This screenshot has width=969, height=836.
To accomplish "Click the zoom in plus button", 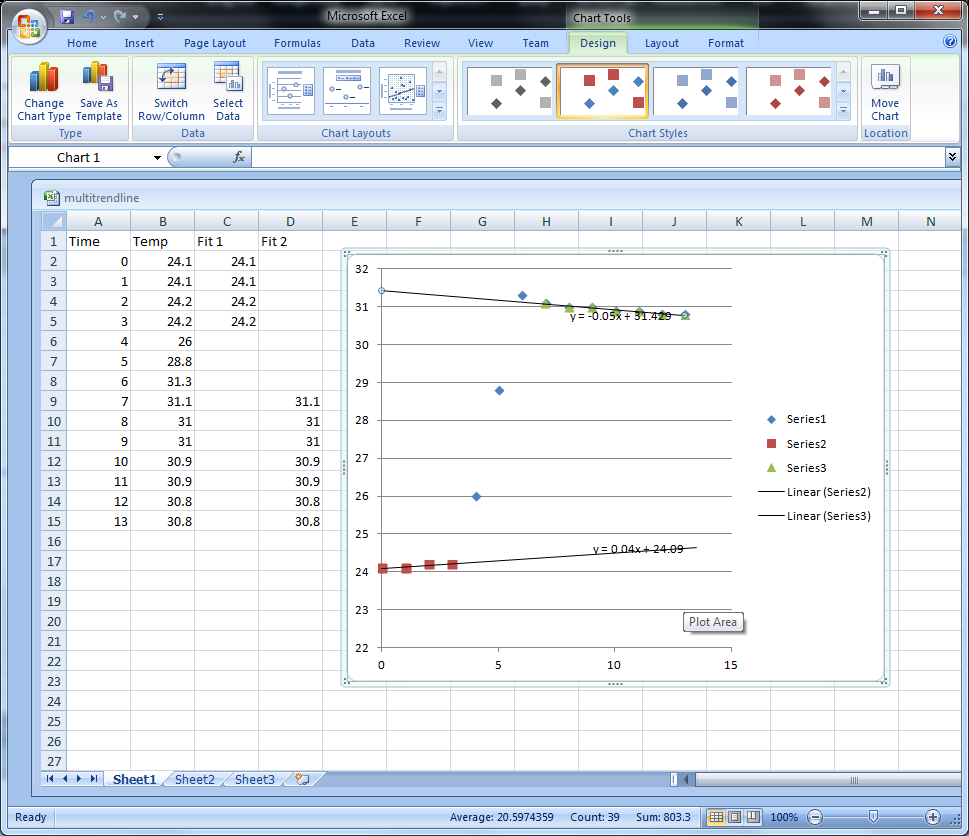I will 933,817.
